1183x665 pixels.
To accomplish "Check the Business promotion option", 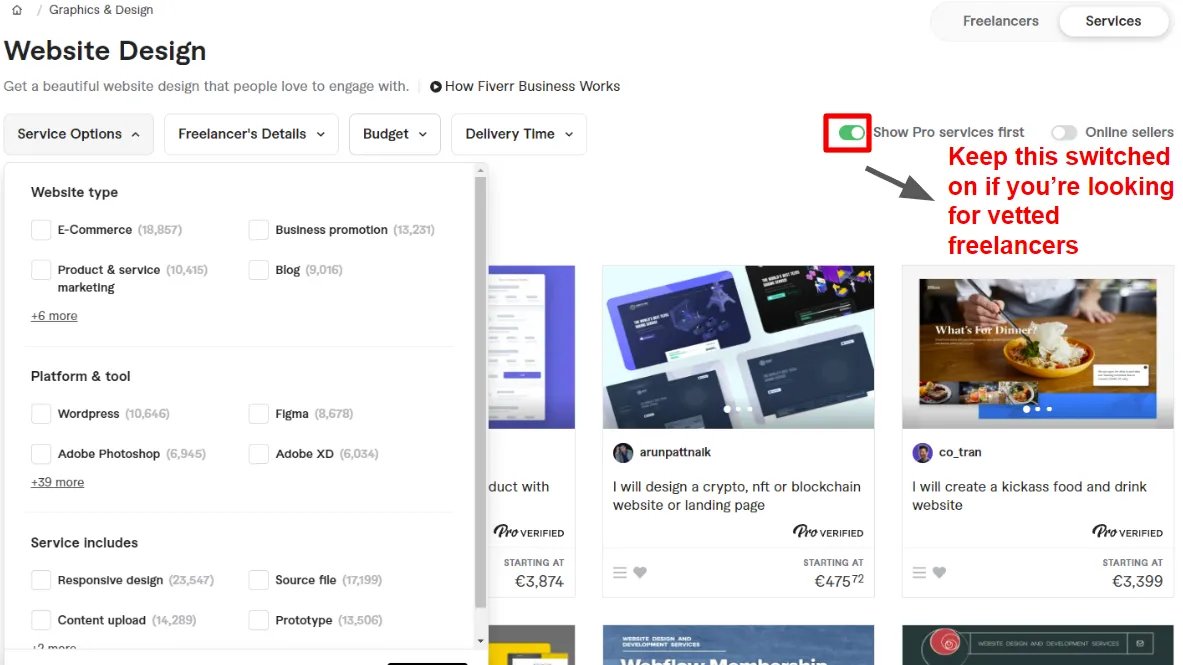I will (x=258, y=229).
